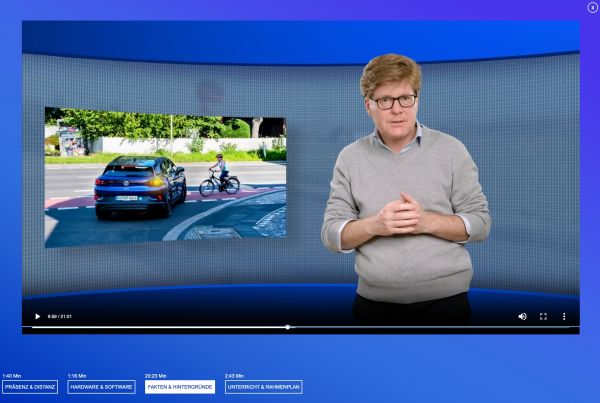Image resolution: width=600 pixels, height=403 pixels.
Task: Click the 2:43 Min duration label
Action: [235, 376]
